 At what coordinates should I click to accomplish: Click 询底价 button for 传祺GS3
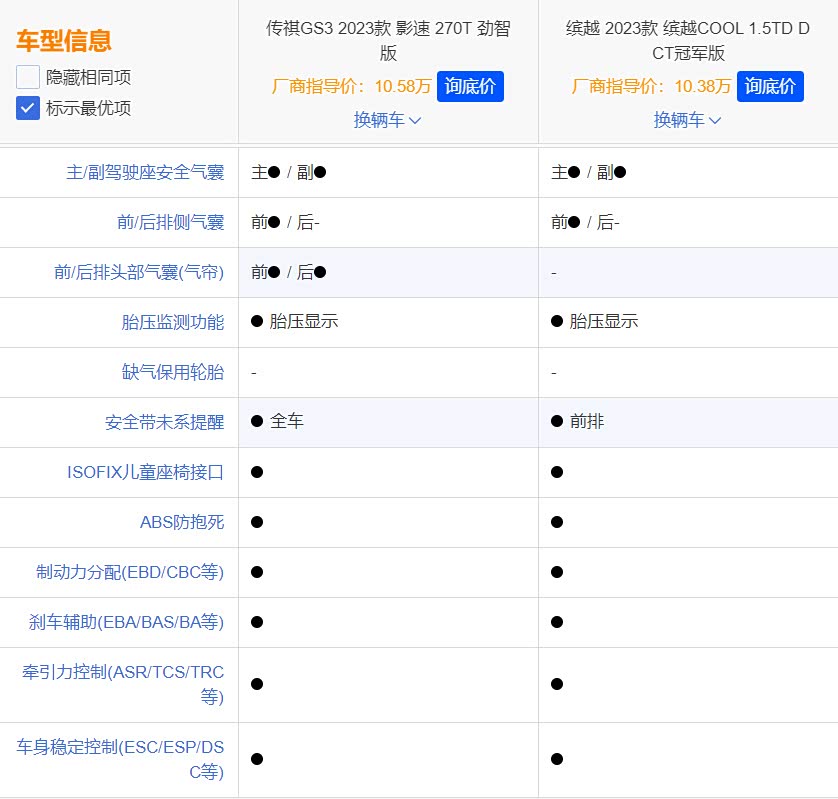470,86
